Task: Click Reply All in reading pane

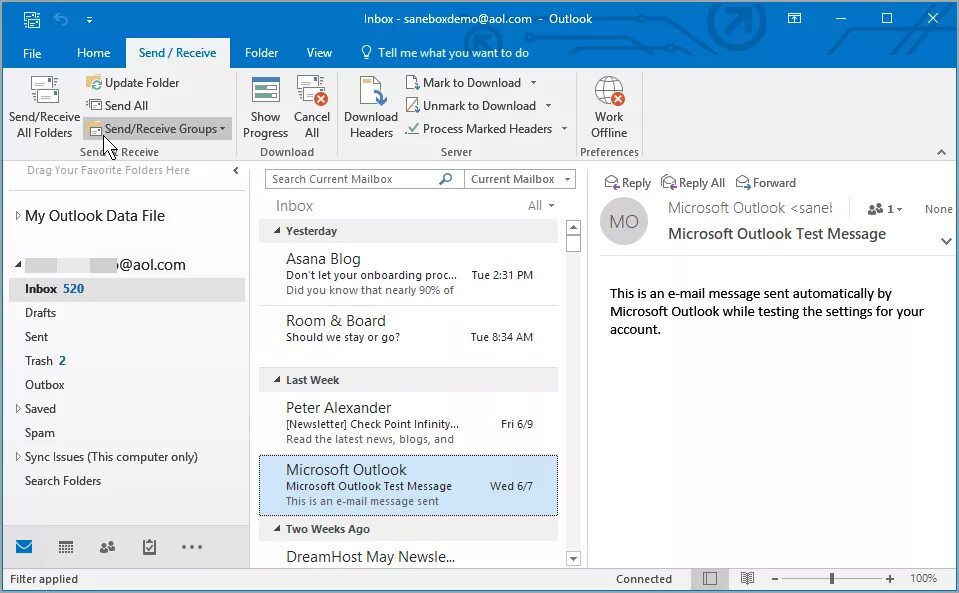Action: [x=693, y=182]
